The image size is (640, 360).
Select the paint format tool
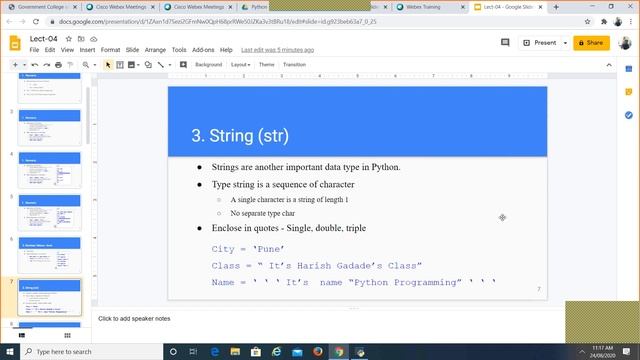click(x=70, y=65)
